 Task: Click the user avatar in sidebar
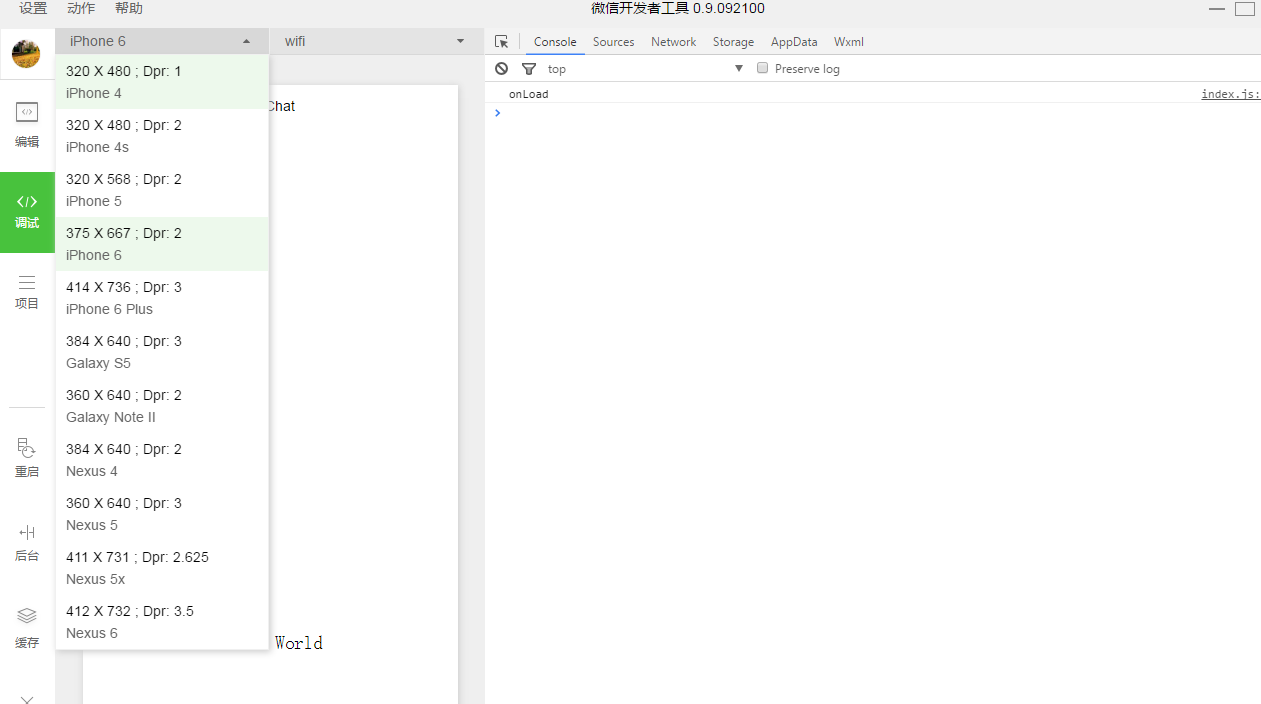26,54
